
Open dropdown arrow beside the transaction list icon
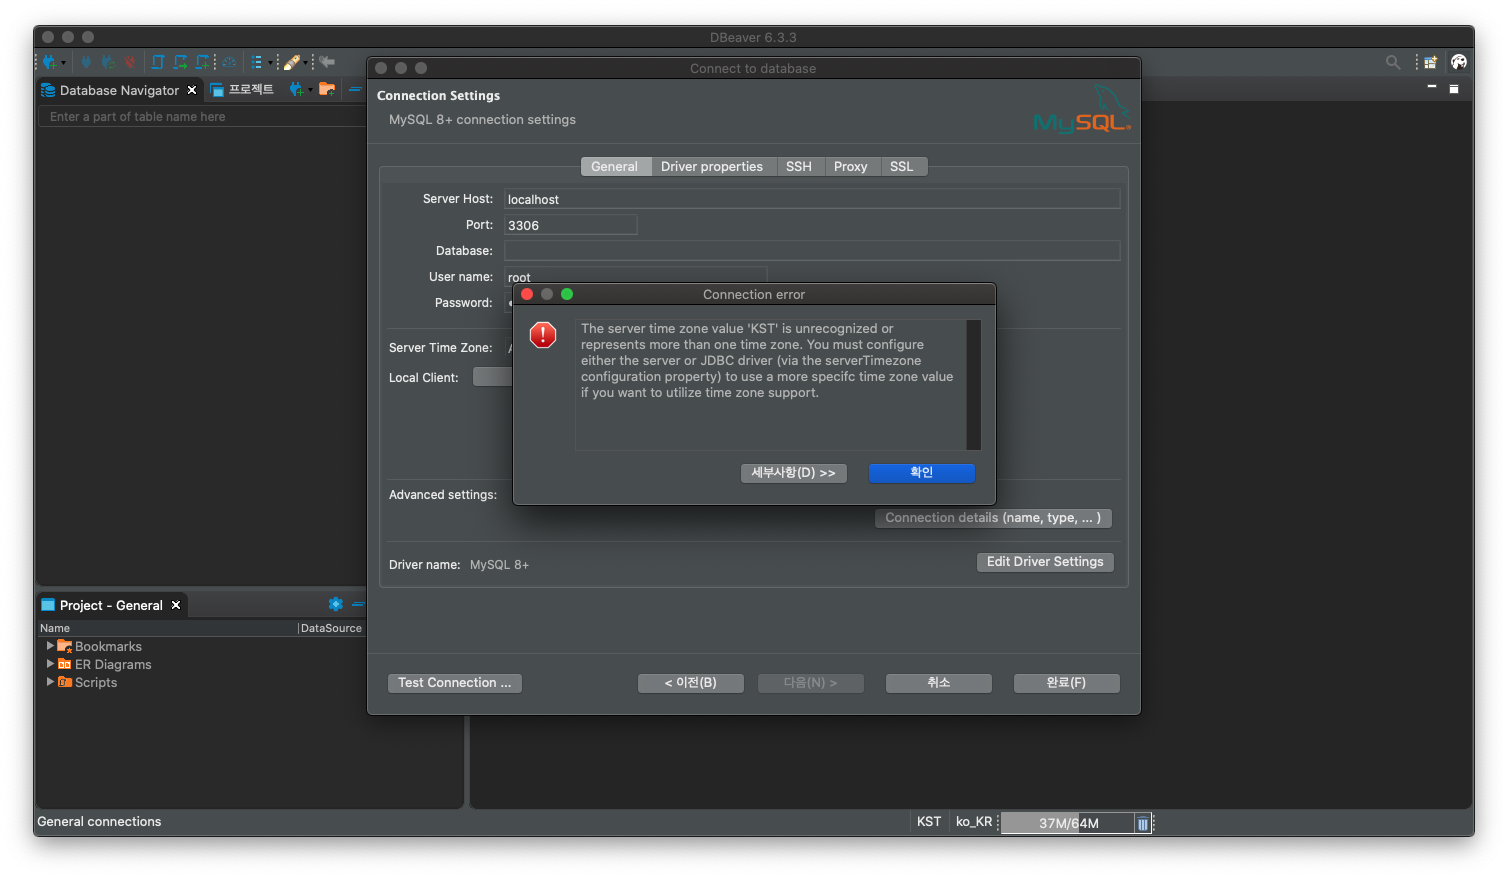[x=270, y=62]
